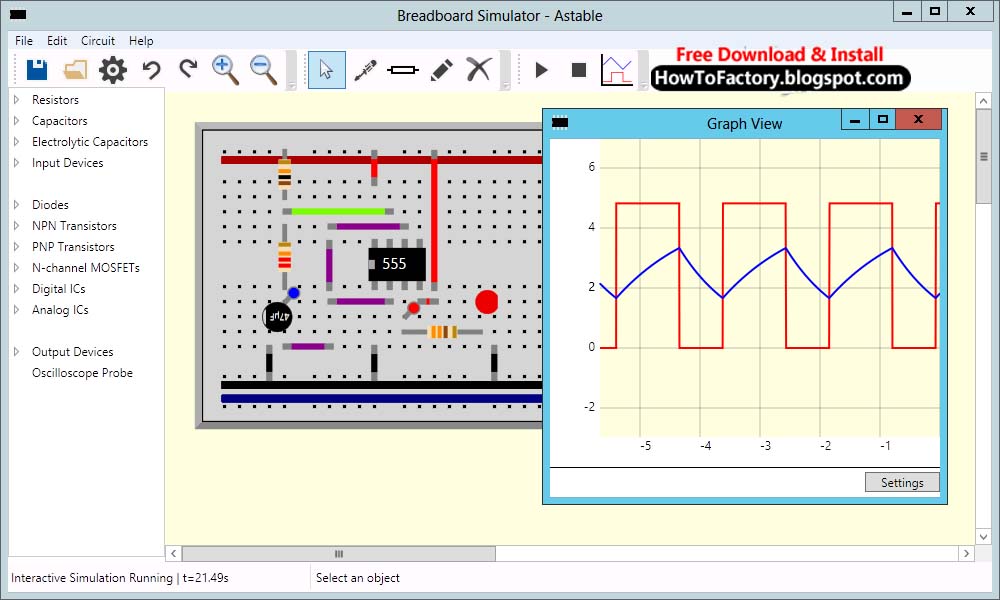Undo the last circuit change

click(x=150, y=70)
